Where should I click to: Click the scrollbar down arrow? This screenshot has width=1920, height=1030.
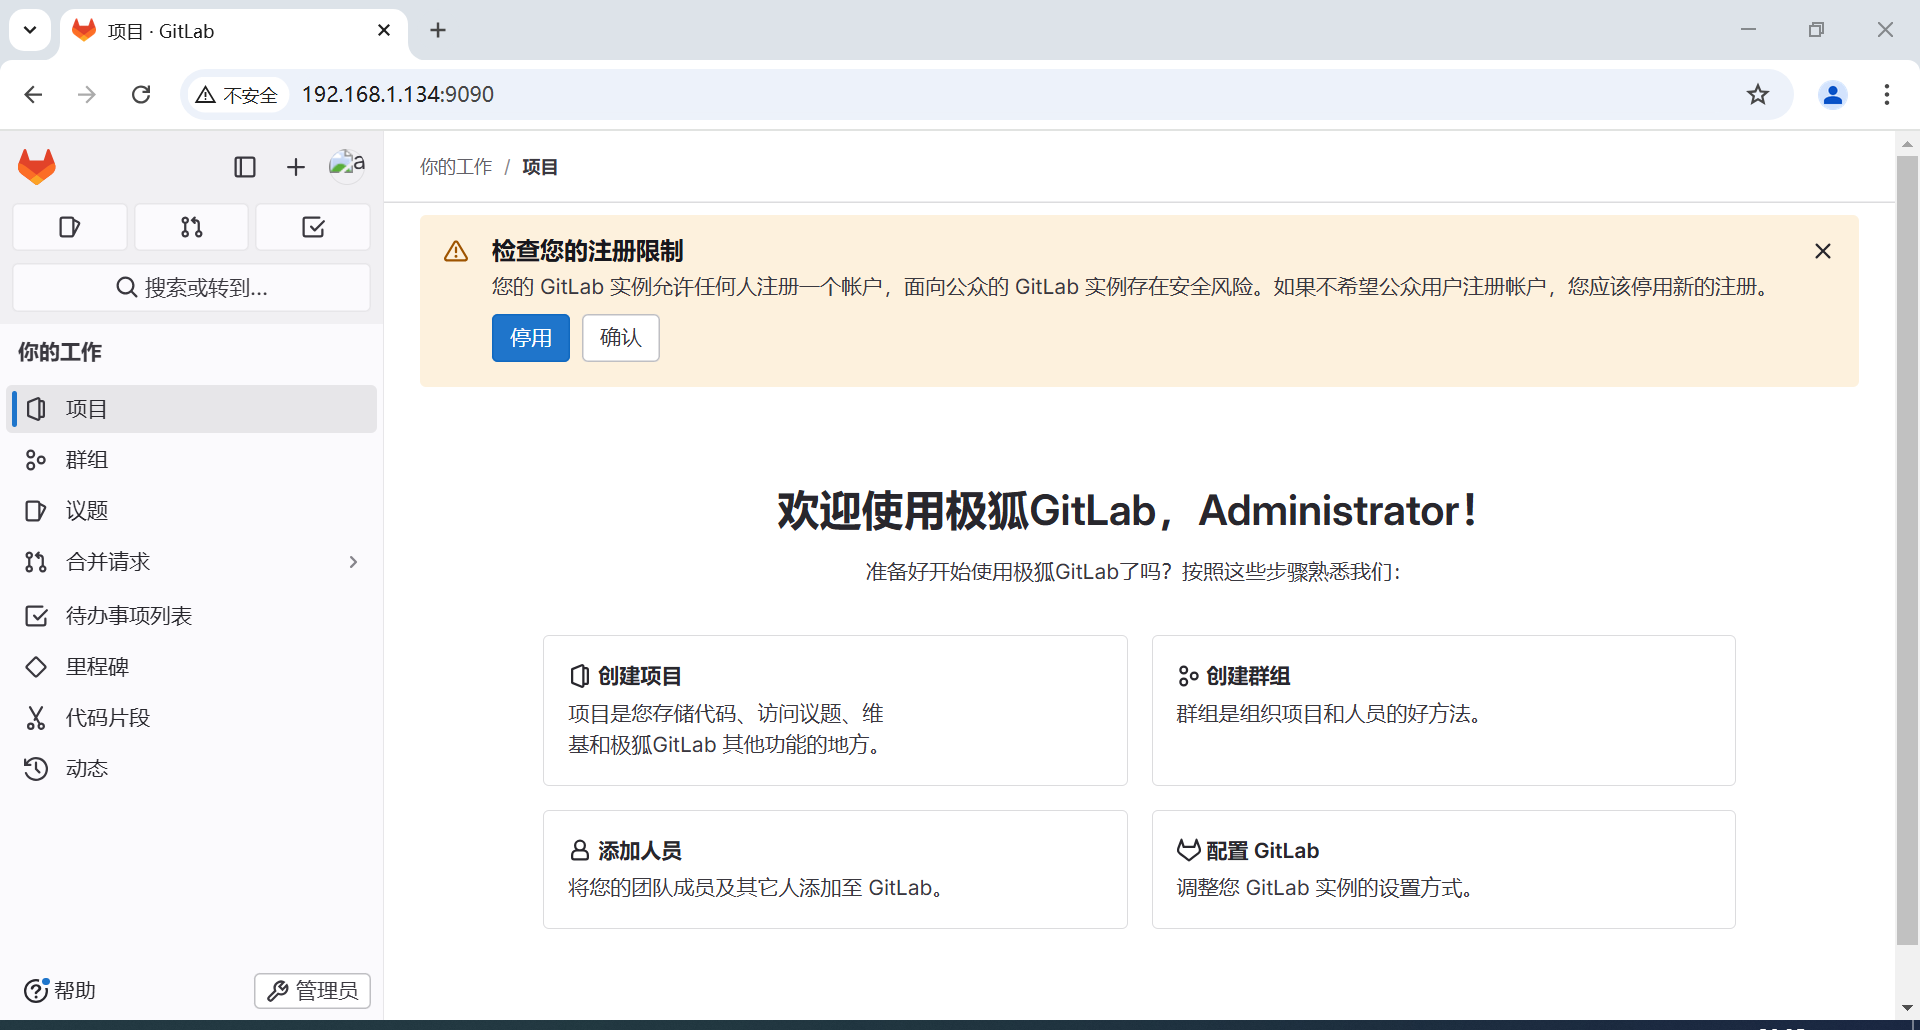1907,1008
